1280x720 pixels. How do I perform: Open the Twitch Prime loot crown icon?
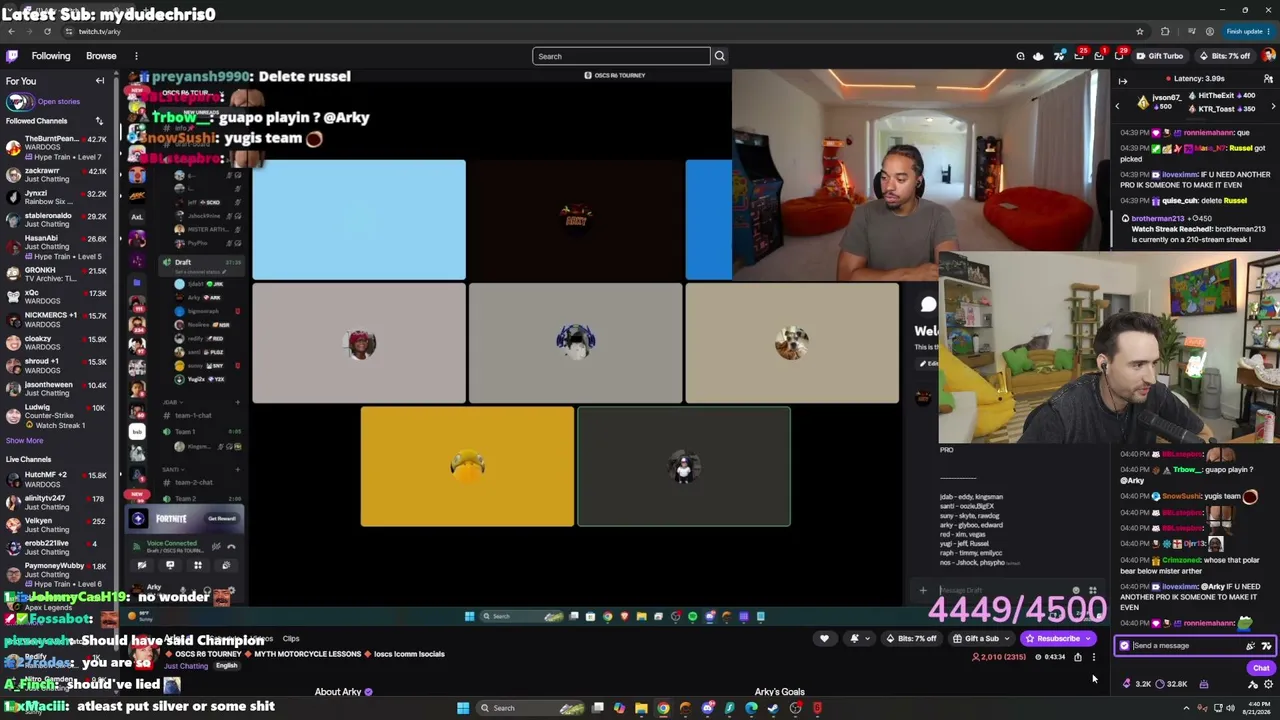(x=1038, y=56)
